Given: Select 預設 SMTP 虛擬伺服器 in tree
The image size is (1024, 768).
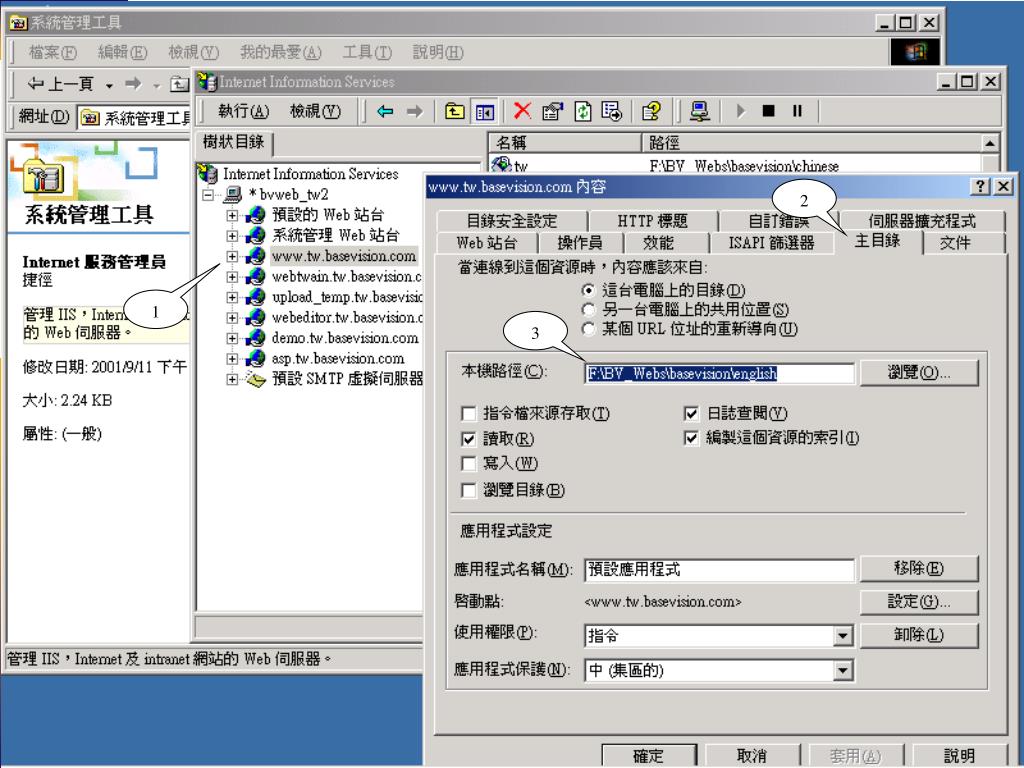Looking at the screenshot, I should (x=347, y=379).
